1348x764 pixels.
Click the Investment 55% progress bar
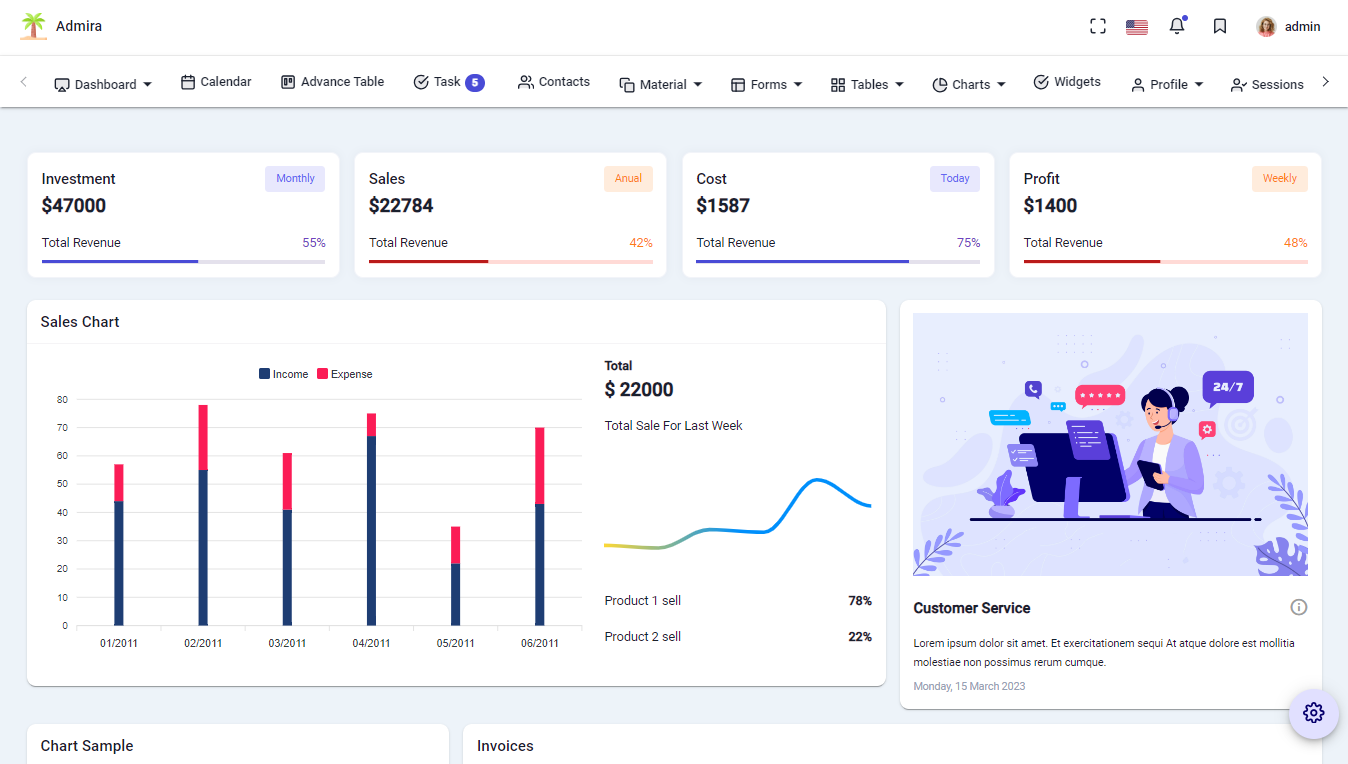pyautogui.click(x=183, y=261)
